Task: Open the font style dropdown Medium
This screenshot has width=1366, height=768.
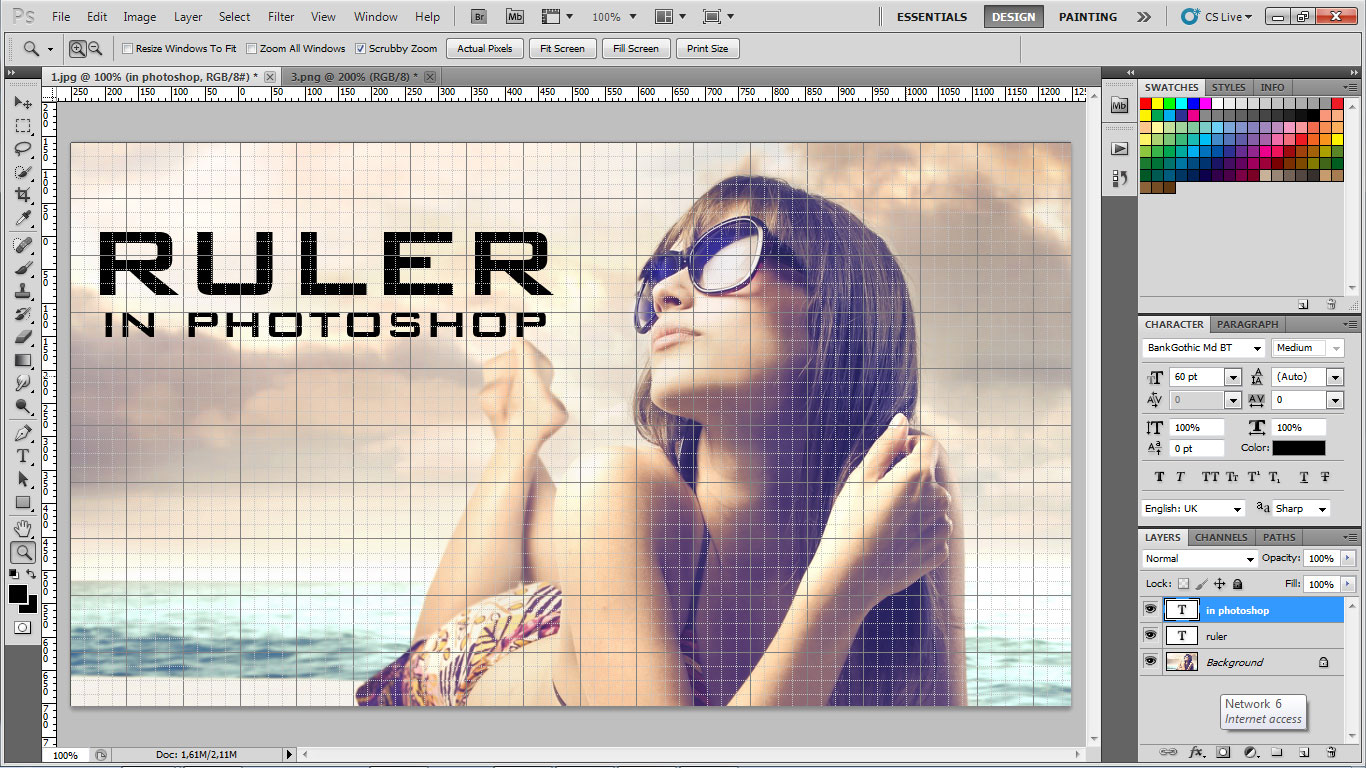Action: click(1335, 348)
